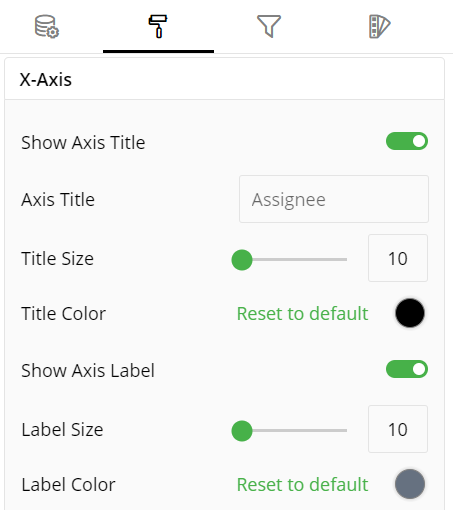Open the funnel filter tab

pos(269,26)
